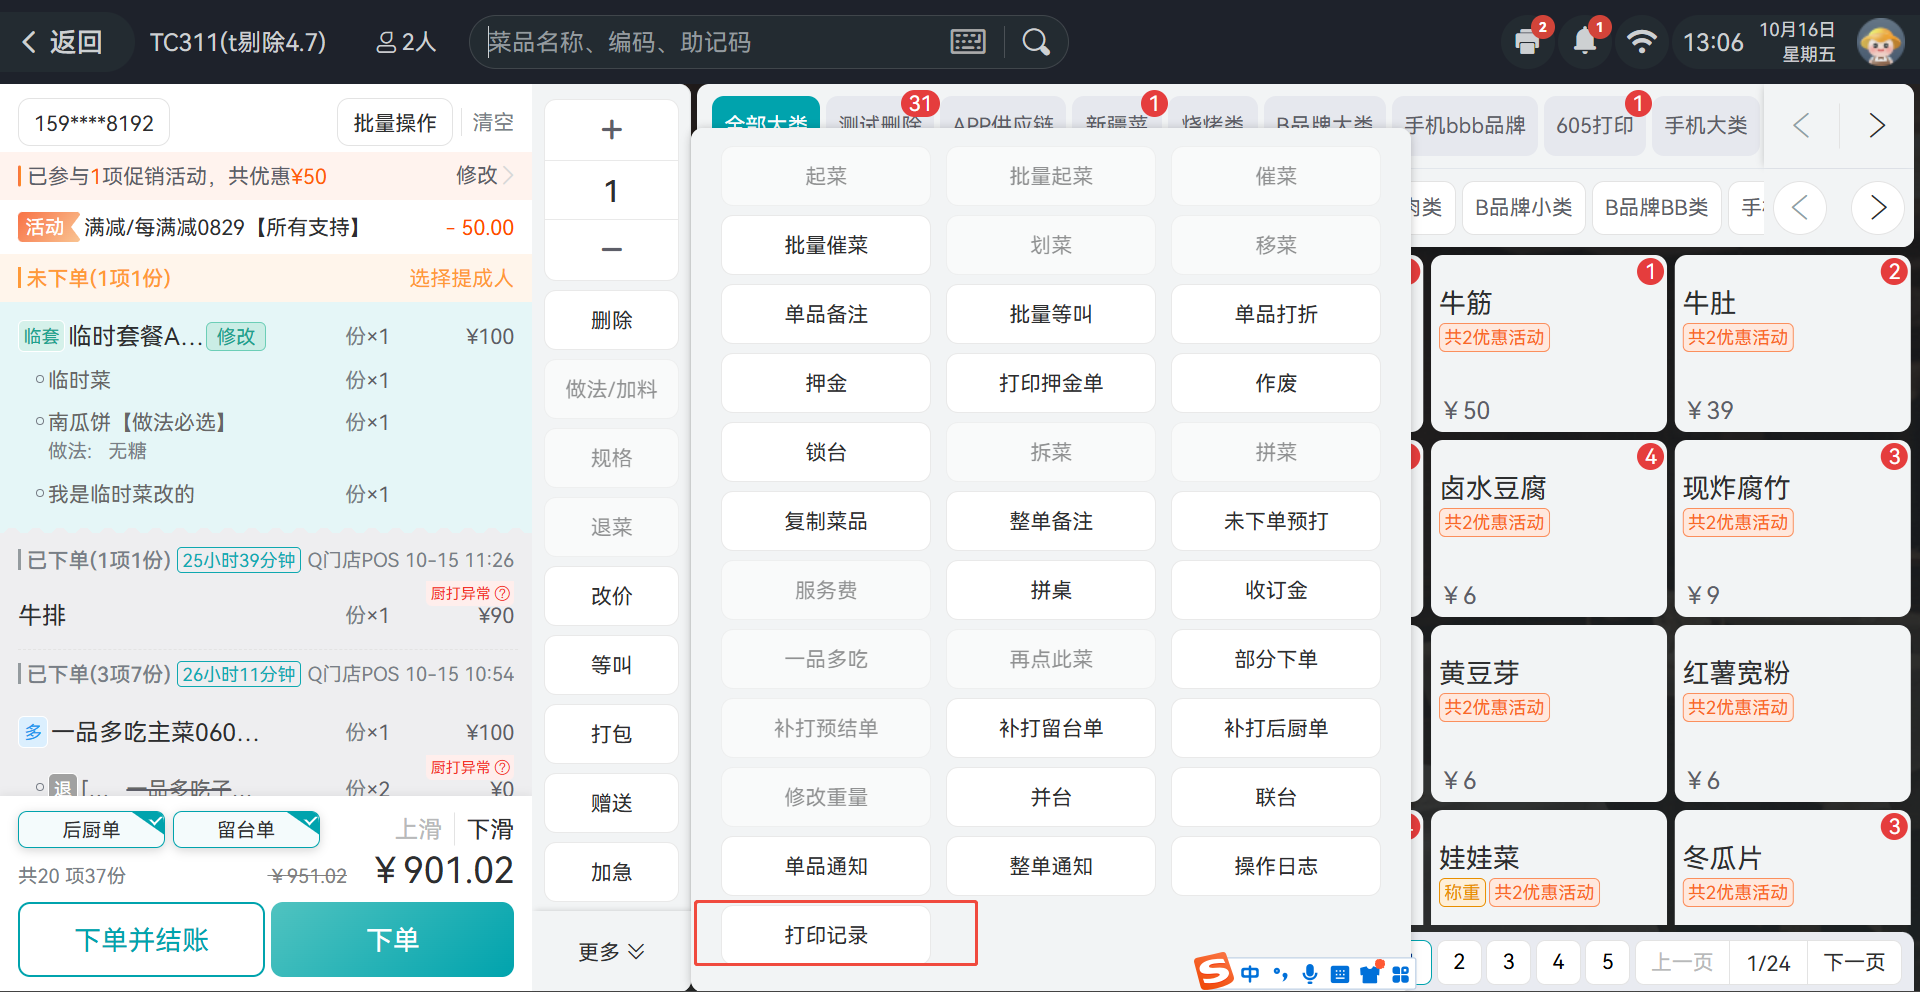This screenshot has width=1920, height=992.
Task: Click the 批量操作 button
Action: 395,123
